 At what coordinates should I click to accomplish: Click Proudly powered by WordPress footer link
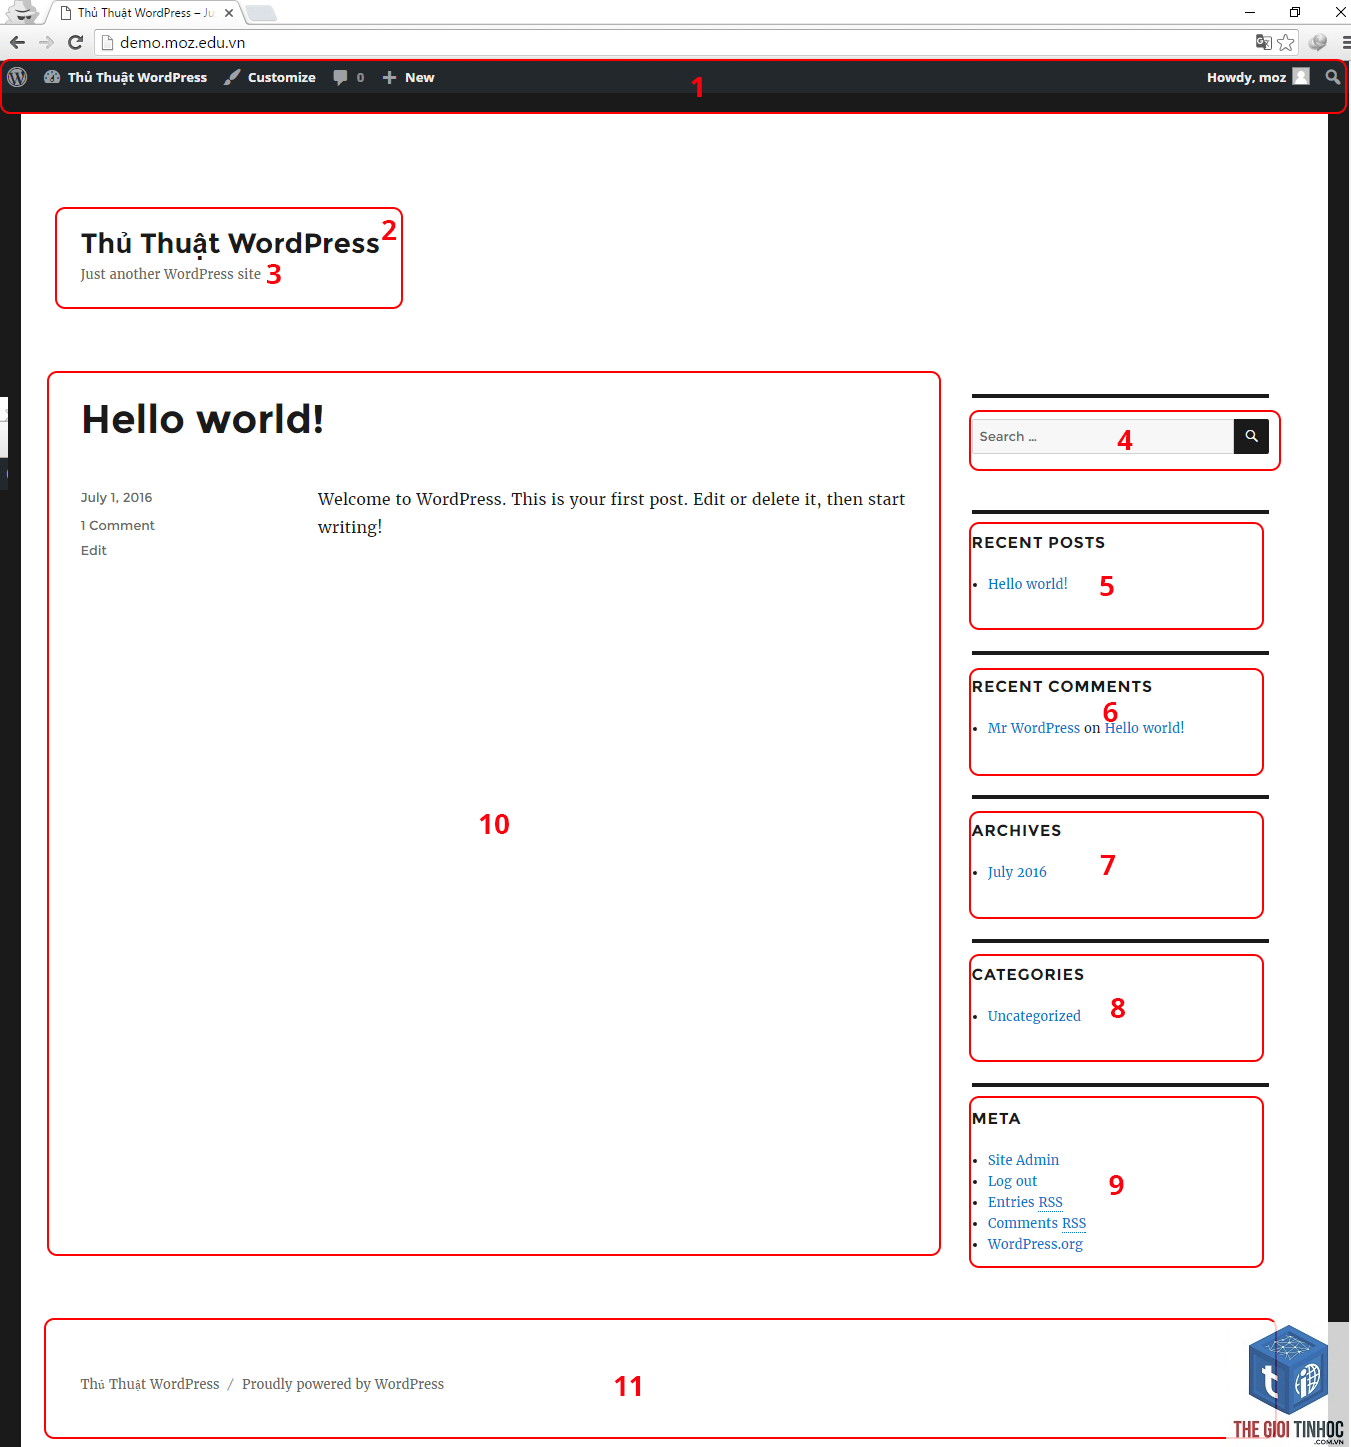[x=343, y=1384]
